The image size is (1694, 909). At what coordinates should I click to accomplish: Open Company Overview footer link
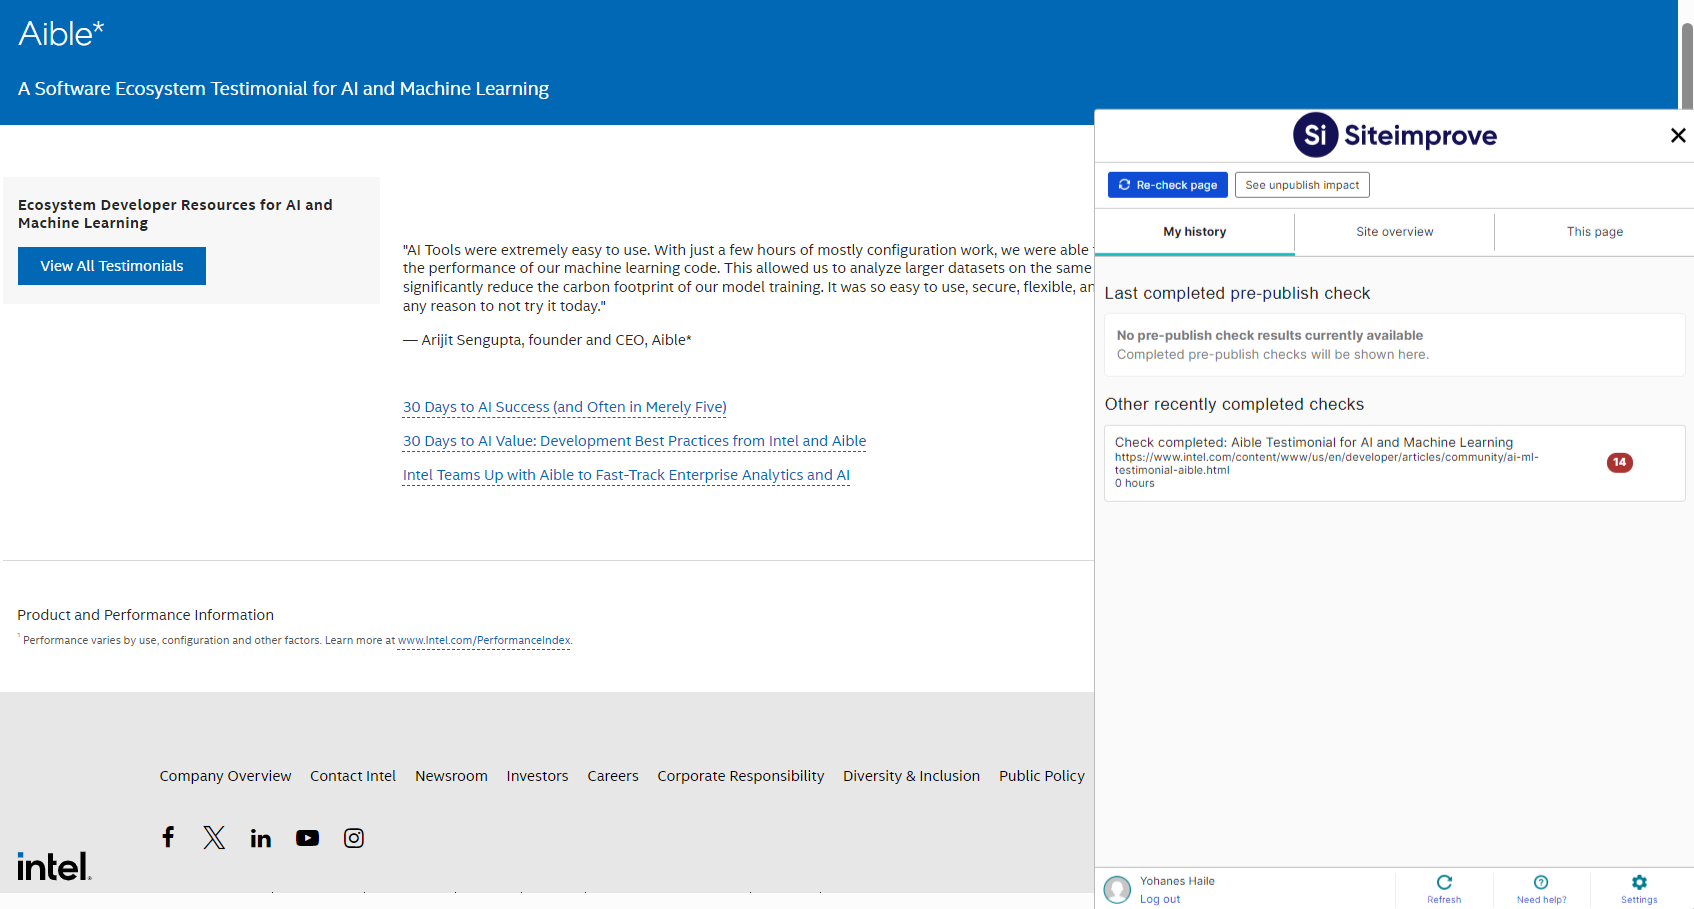(x=225, y=776)
